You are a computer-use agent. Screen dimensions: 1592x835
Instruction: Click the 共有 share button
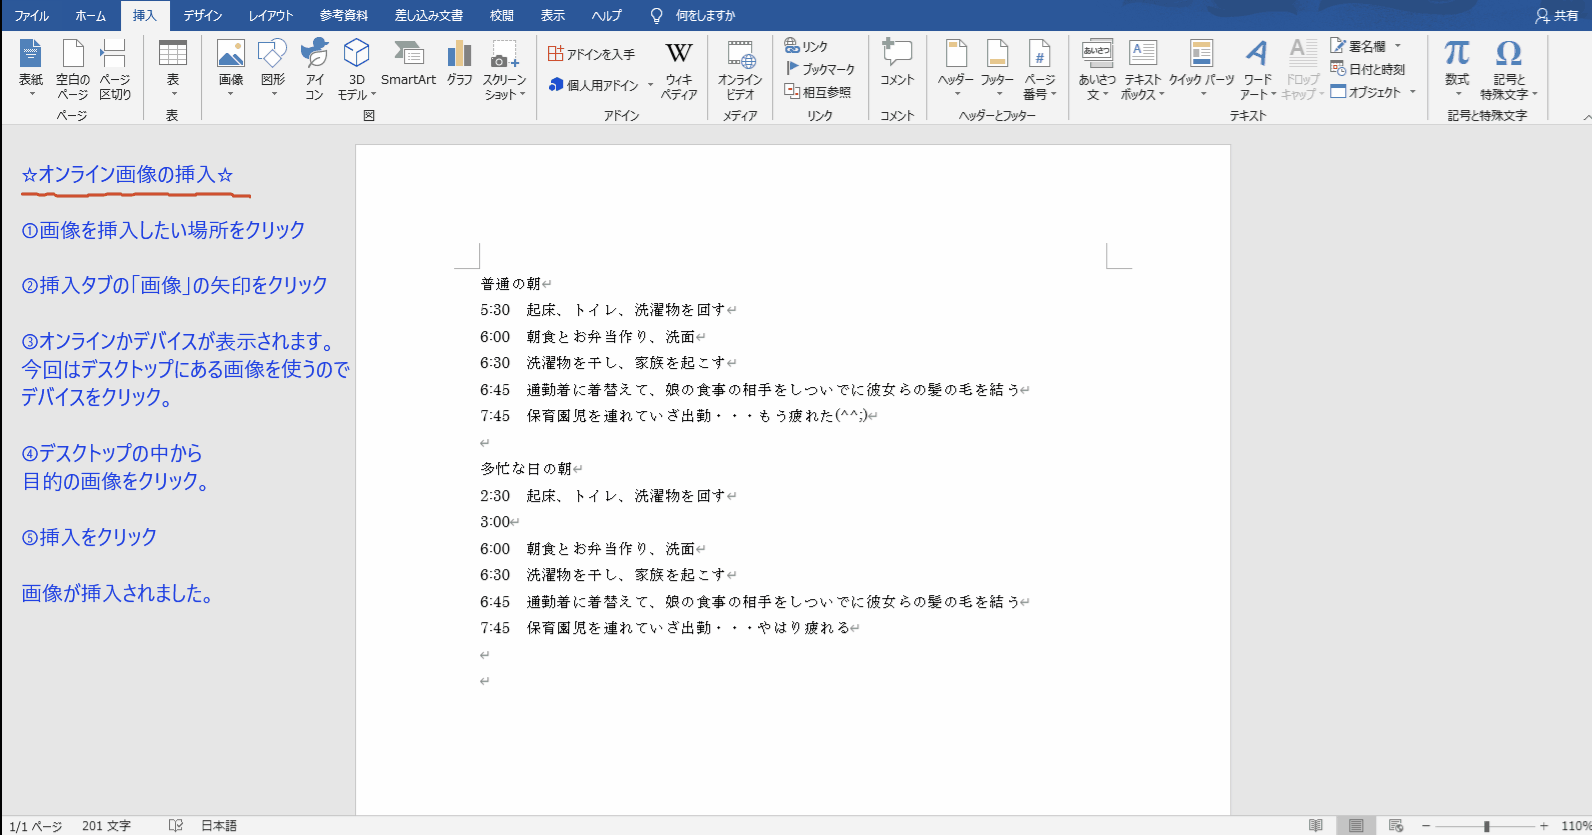1557,15
